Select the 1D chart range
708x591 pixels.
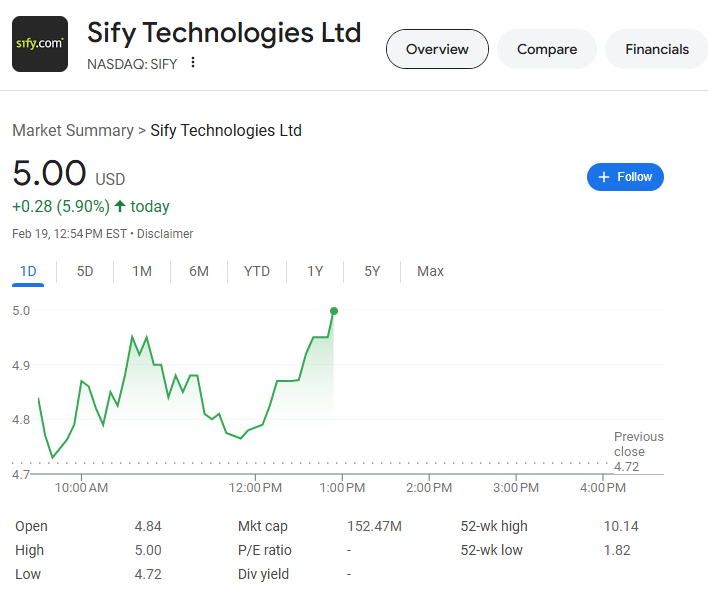28,271
